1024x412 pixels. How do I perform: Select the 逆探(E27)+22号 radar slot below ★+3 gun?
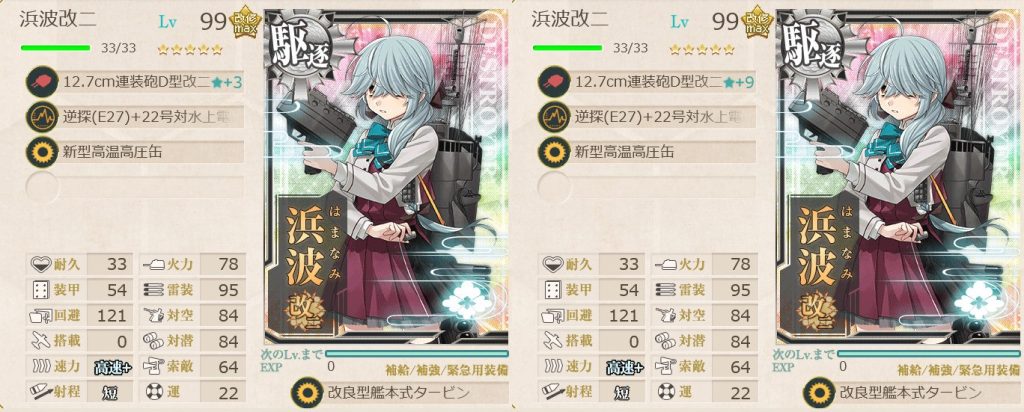pos(135,118)
